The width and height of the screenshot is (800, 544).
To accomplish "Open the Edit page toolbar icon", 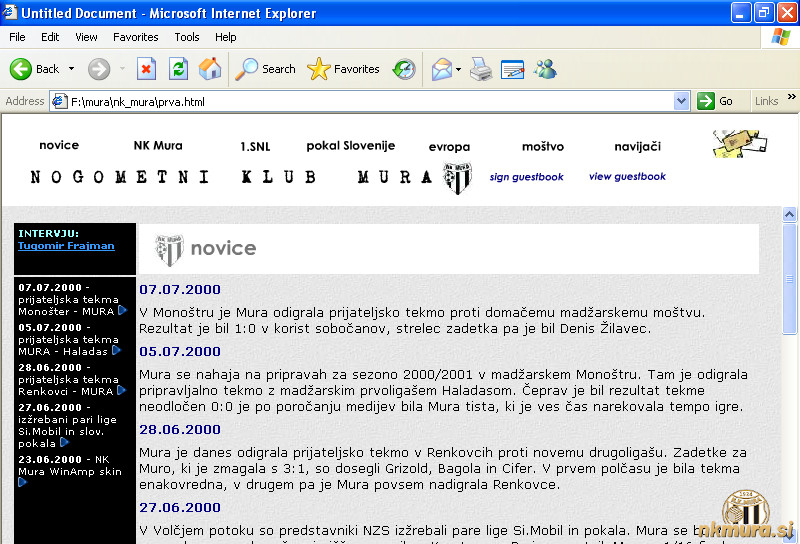I will coord(512,69).
